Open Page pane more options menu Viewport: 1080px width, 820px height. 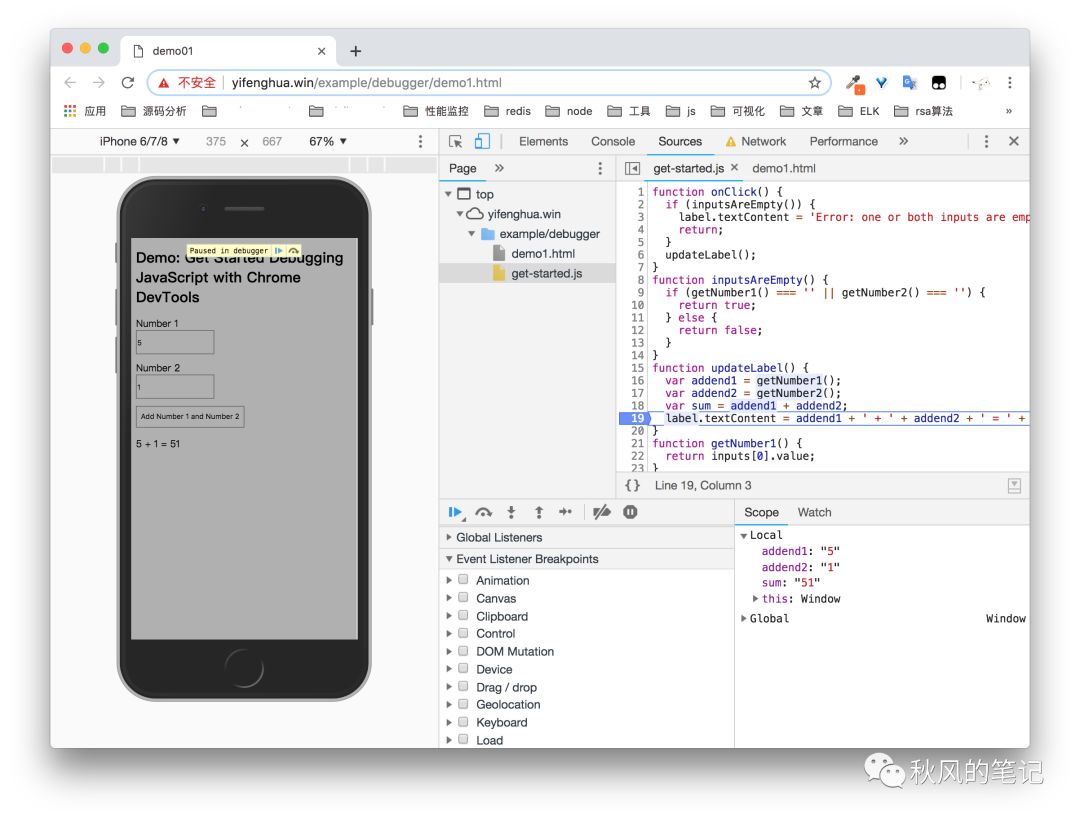tap(600, 169)
